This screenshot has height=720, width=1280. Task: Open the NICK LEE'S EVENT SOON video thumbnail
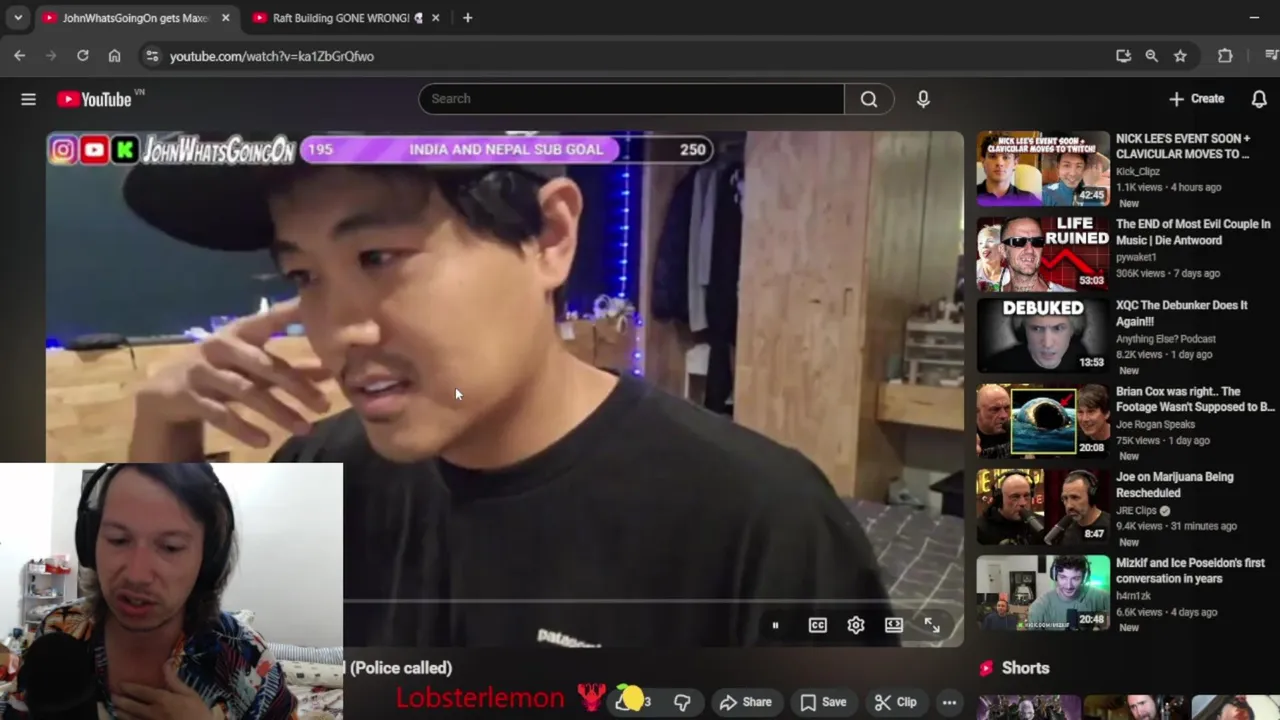click(1043, 168)
